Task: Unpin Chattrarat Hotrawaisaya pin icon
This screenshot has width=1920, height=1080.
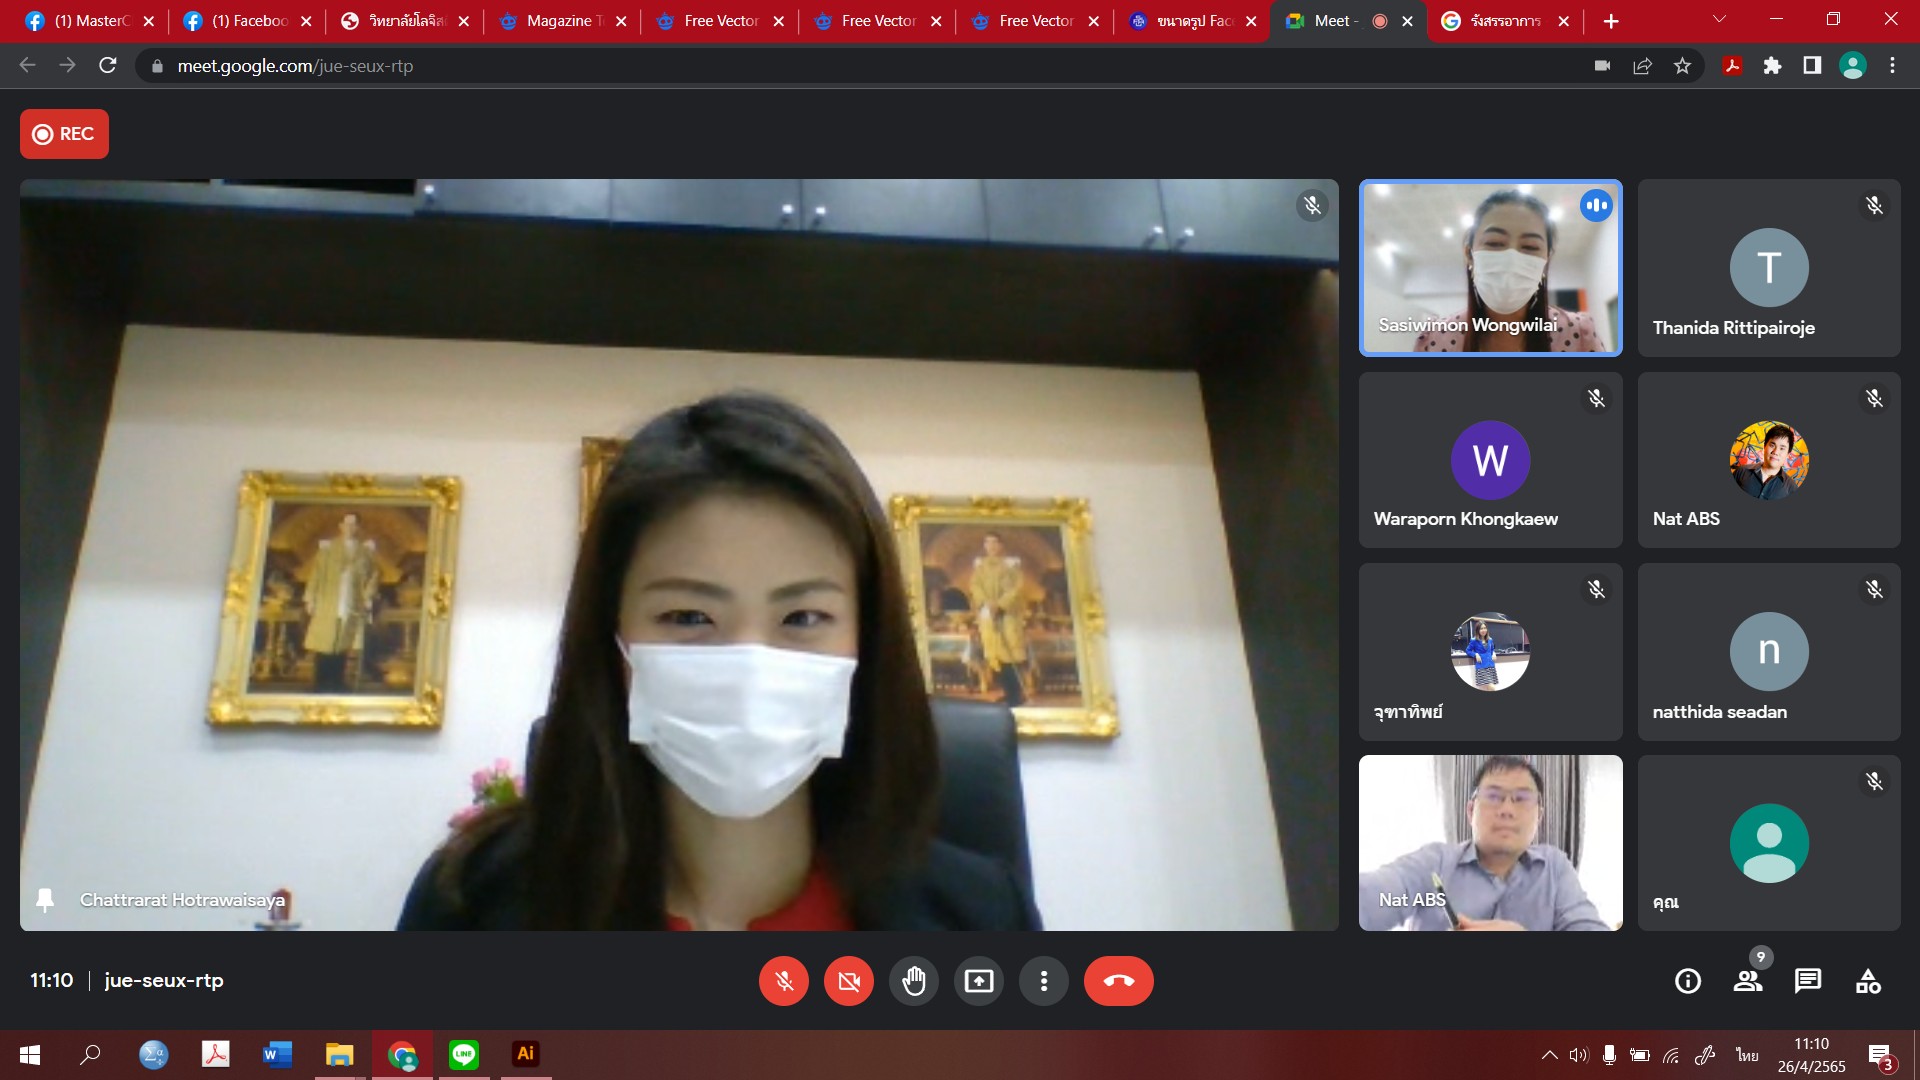Action: (45, 900)
